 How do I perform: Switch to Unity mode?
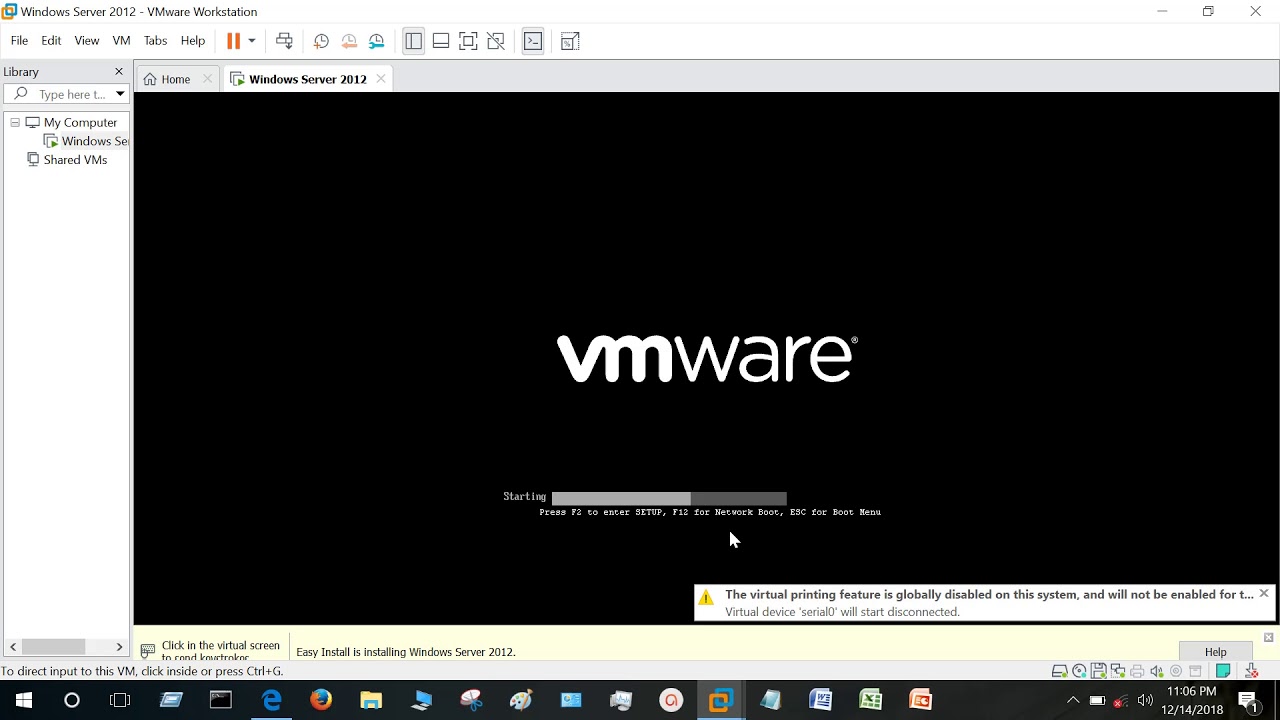[x=496, y=41]
